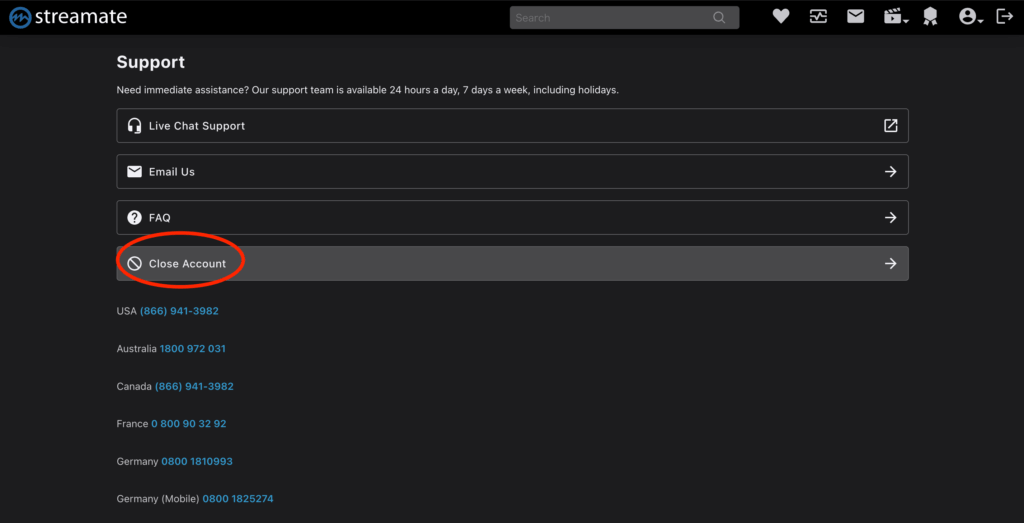Open the FAQ option
Viewport: 1024px width, 523px height.
click(160, 218)
